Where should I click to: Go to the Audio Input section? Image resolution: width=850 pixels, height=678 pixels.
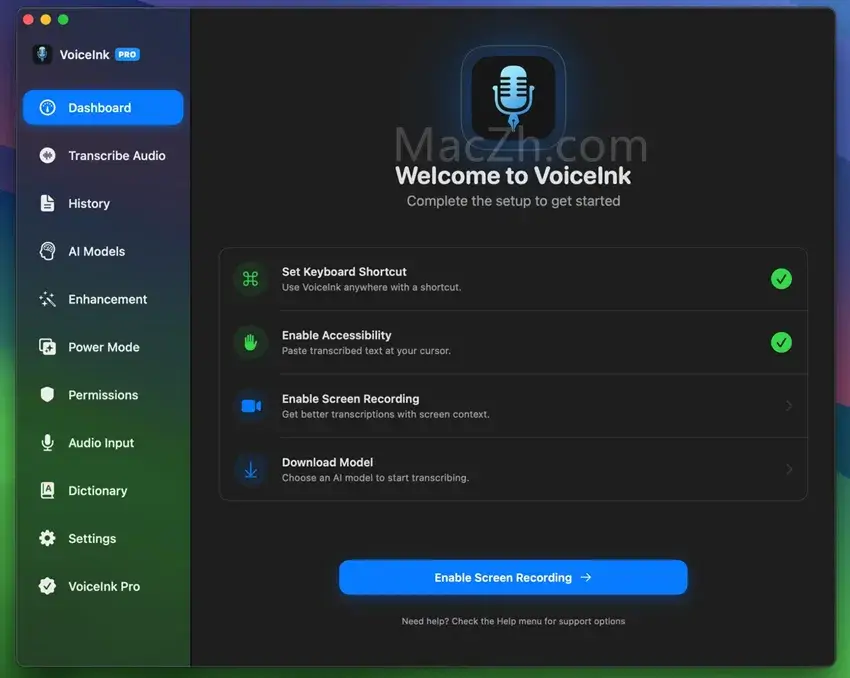click(103, 443)
